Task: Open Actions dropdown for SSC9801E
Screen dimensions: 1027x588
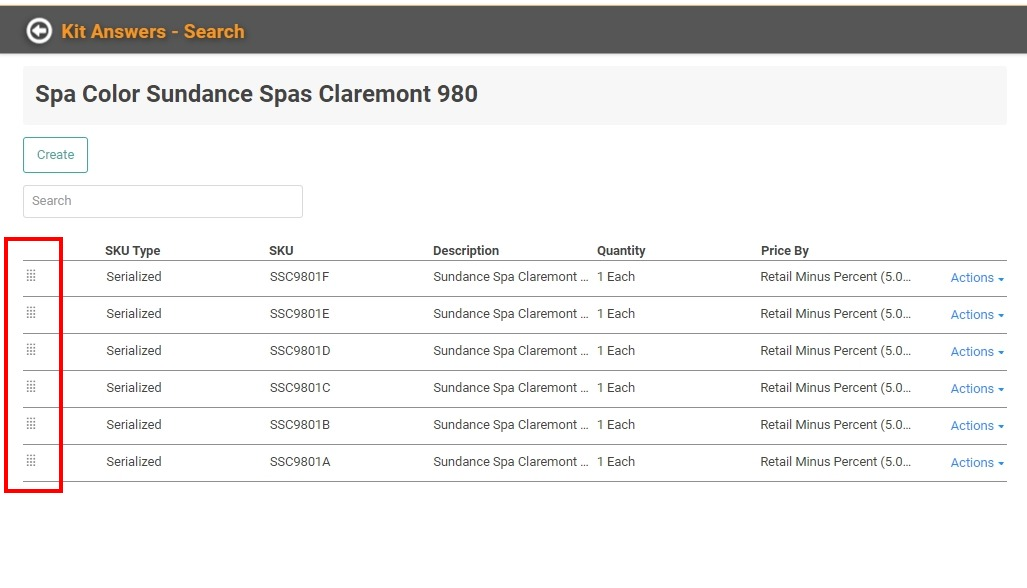Action: pyautogui.click(x=977, y=314)
